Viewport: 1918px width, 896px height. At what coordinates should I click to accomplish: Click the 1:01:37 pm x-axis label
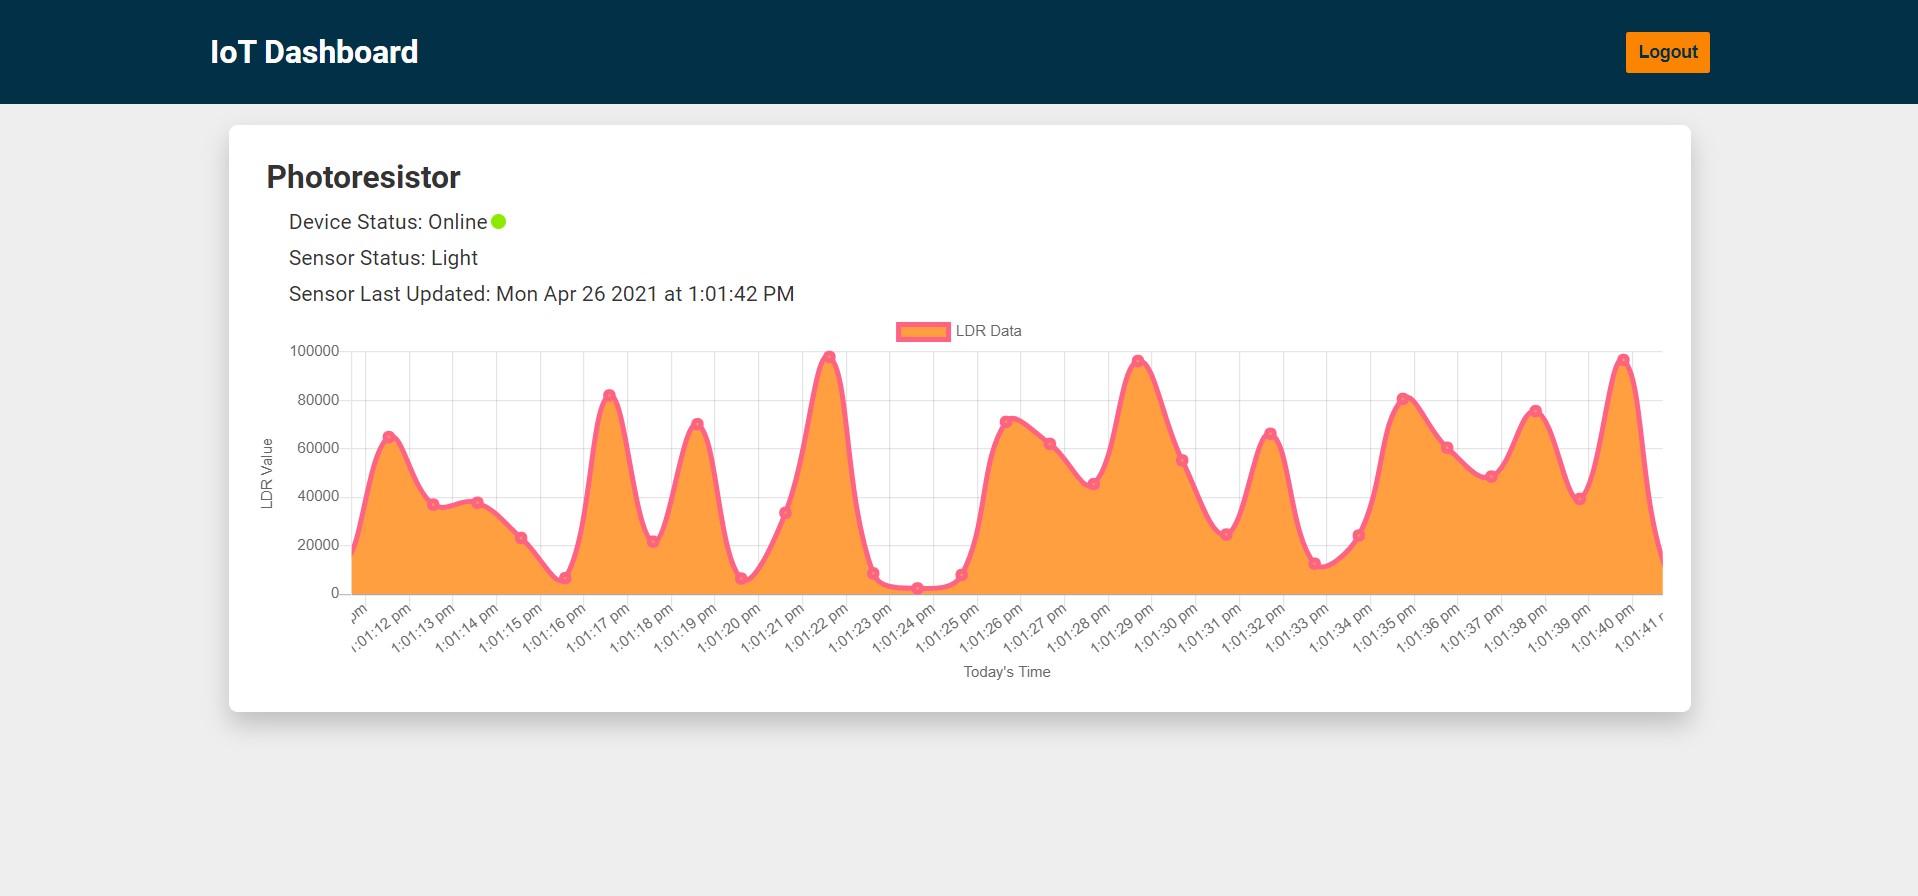click(1471, 628)
